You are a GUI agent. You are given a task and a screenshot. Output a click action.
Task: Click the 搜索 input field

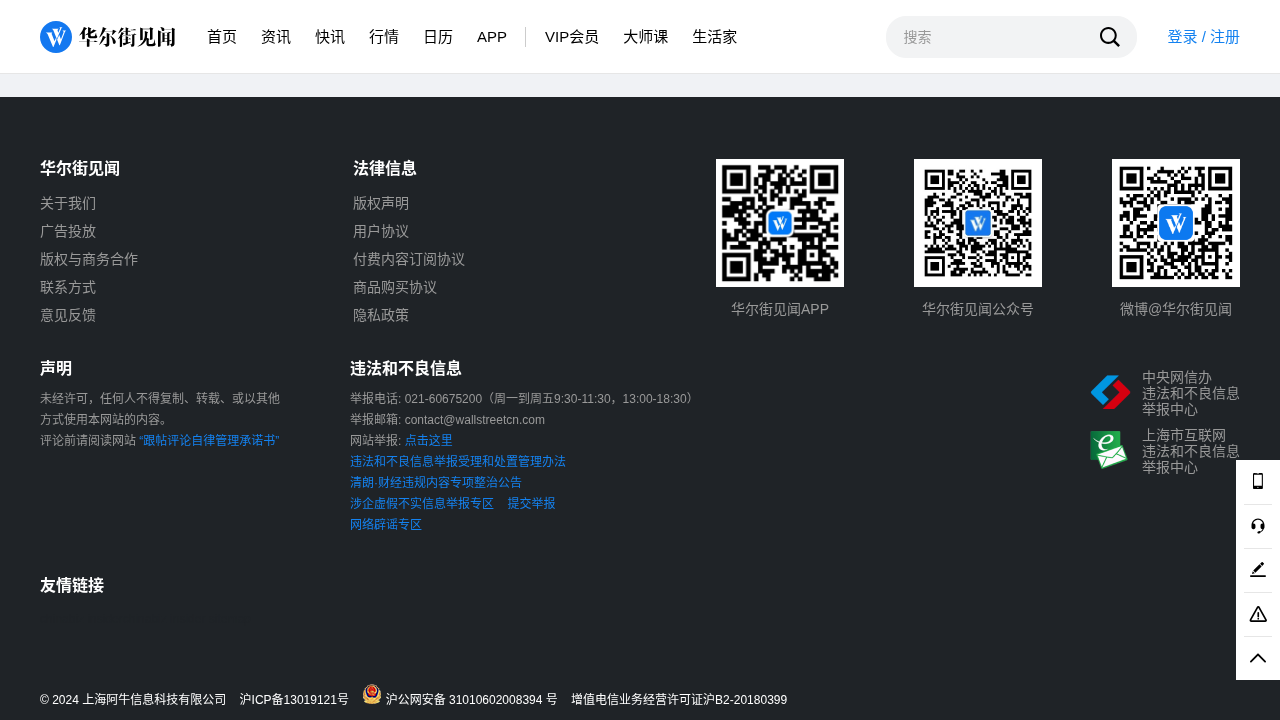(990, 37)
